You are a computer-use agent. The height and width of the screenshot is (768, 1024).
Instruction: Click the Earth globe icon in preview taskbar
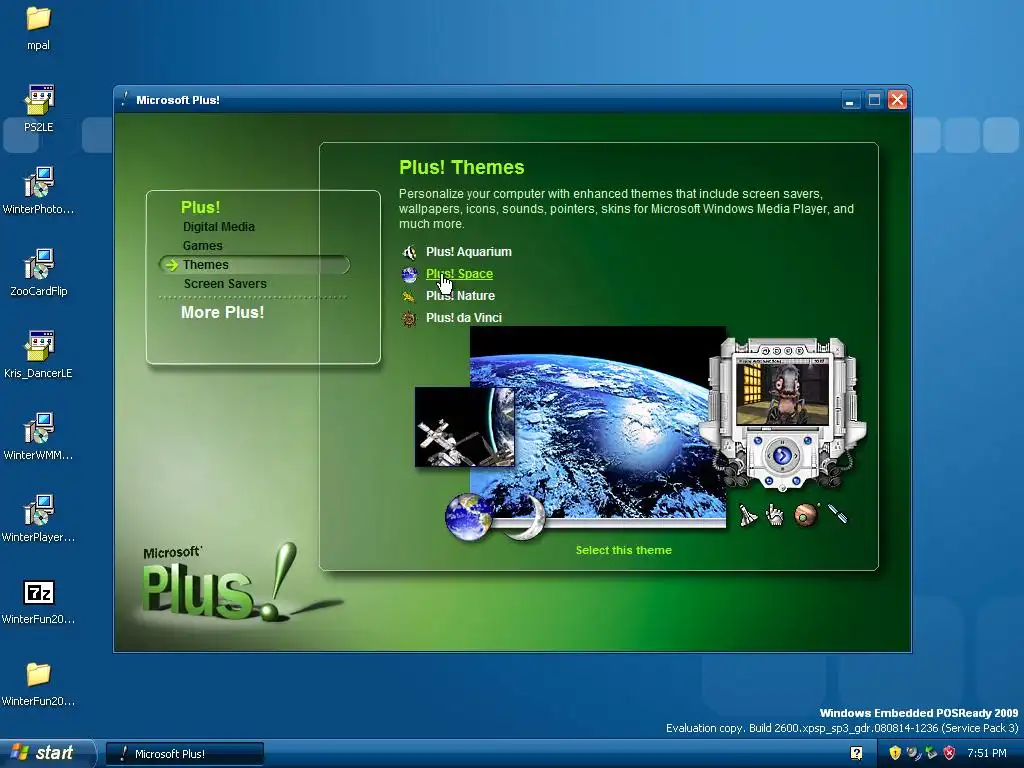(x=468, y=517)
